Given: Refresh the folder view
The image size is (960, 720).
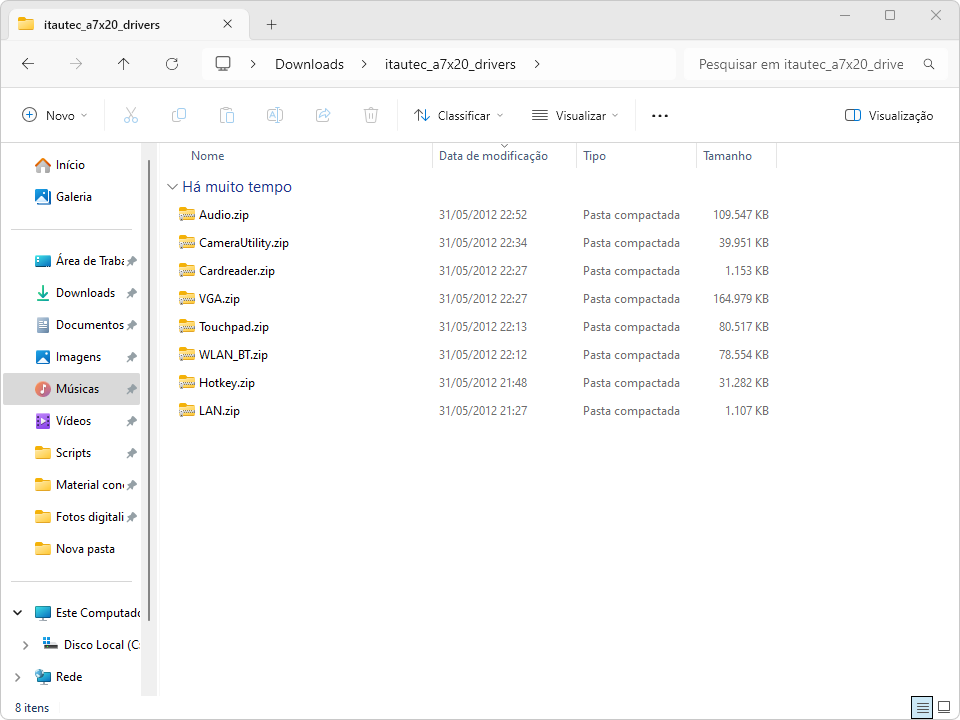Looking at the screenshot, I should click(x=172, y=64).
